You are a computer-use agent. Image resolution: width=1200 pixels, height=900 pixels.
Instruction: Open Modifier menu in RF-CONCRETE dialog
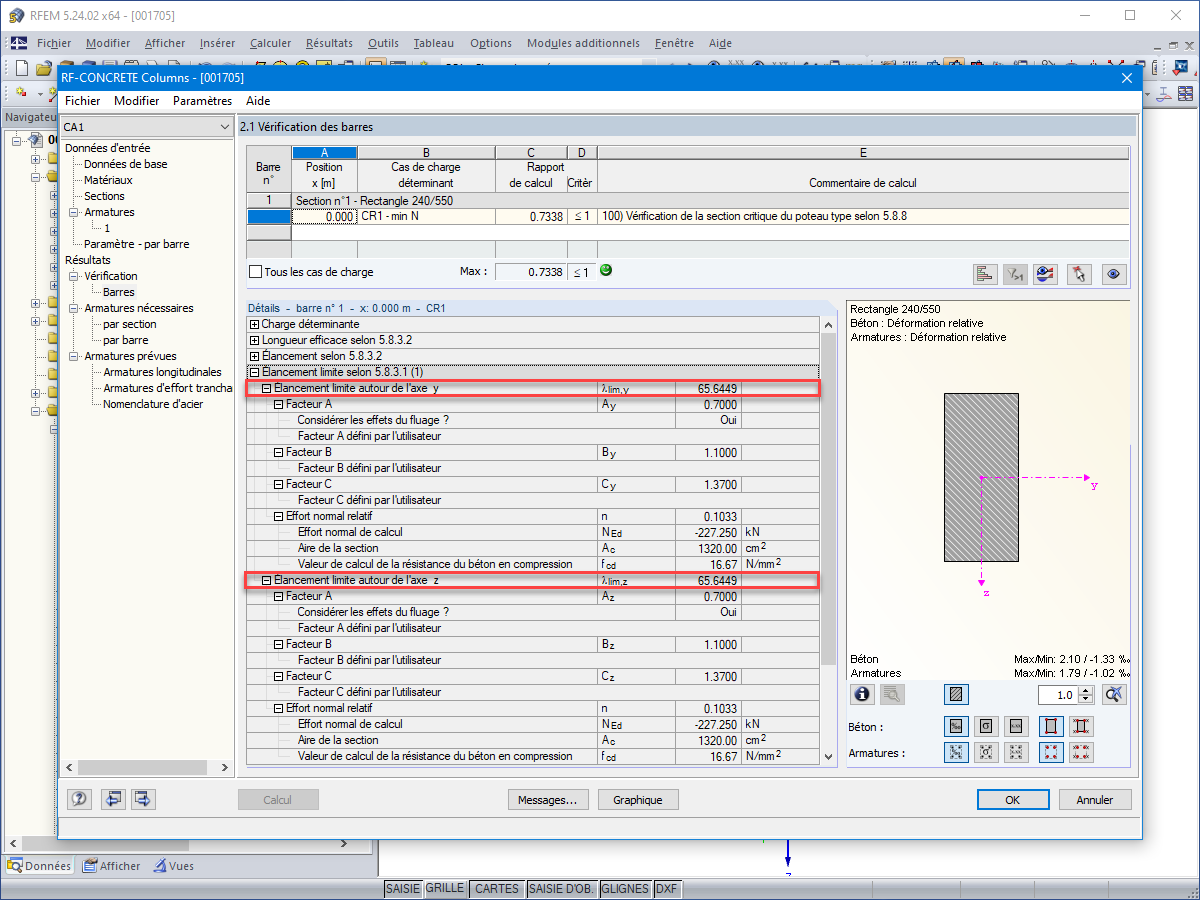136,101
